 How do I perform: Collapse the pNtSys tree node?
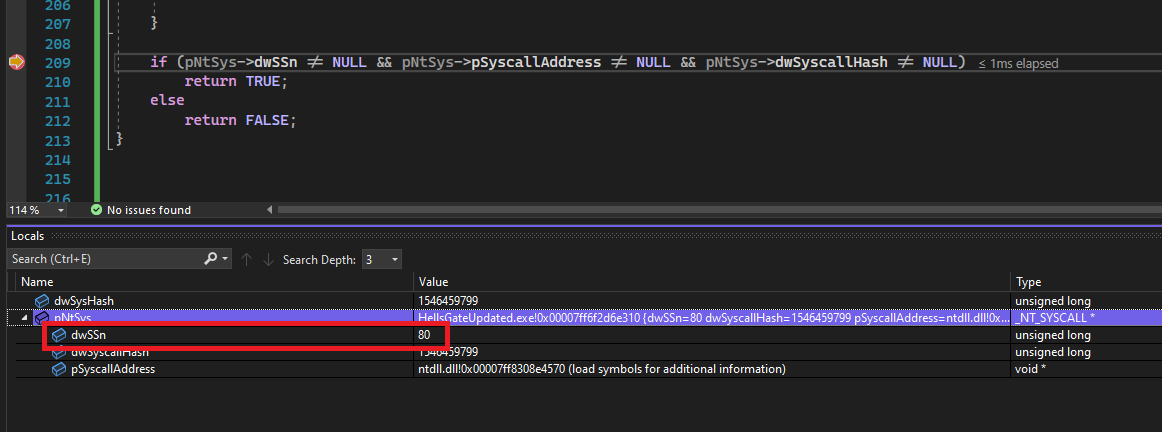pos(25,318)
